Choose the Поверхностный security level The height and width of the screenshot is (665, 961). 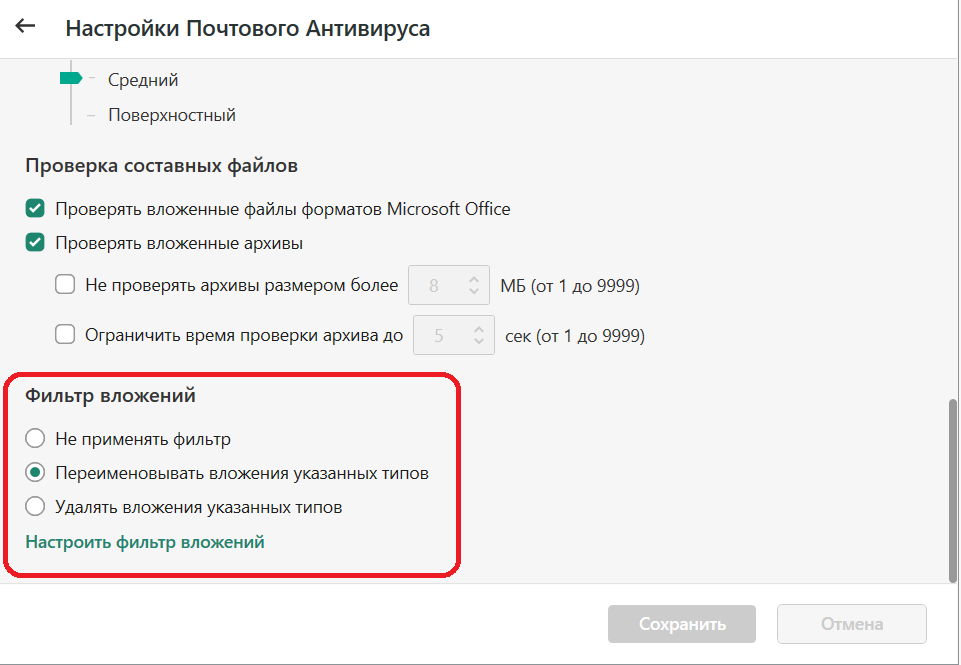coord(172,115)
